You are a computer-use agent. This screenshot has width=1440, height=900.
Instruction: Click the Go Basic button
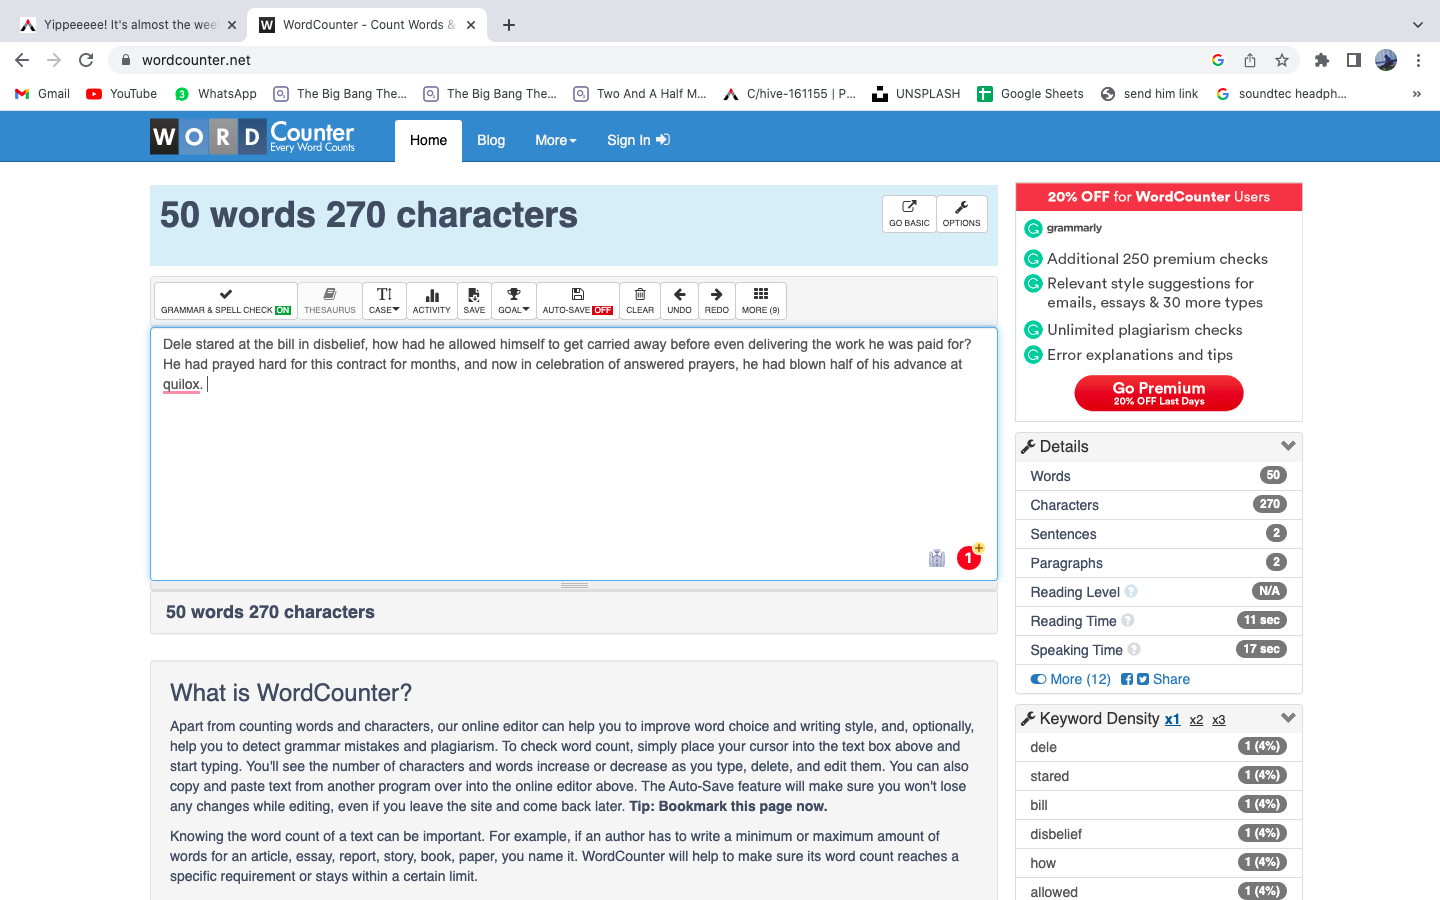click(x=909, y=214)
